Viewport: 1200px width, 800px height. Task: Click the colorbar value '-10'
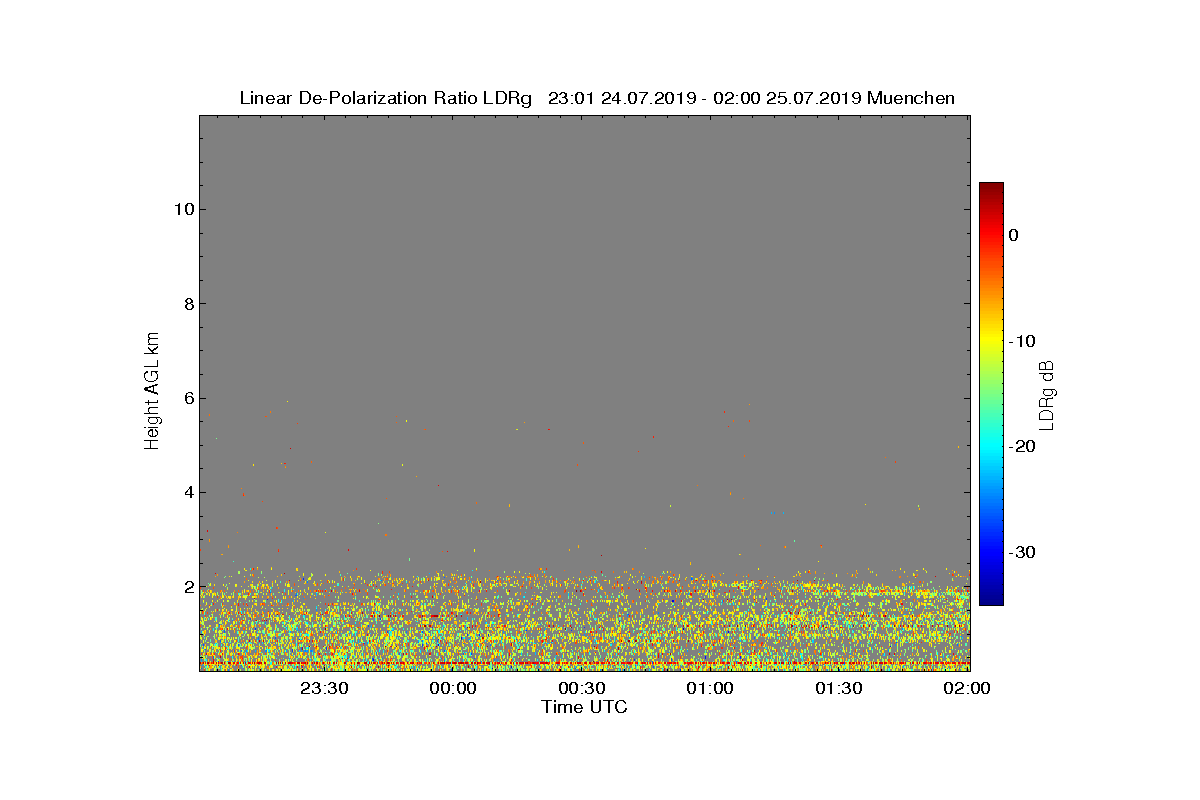[1022, 341]
